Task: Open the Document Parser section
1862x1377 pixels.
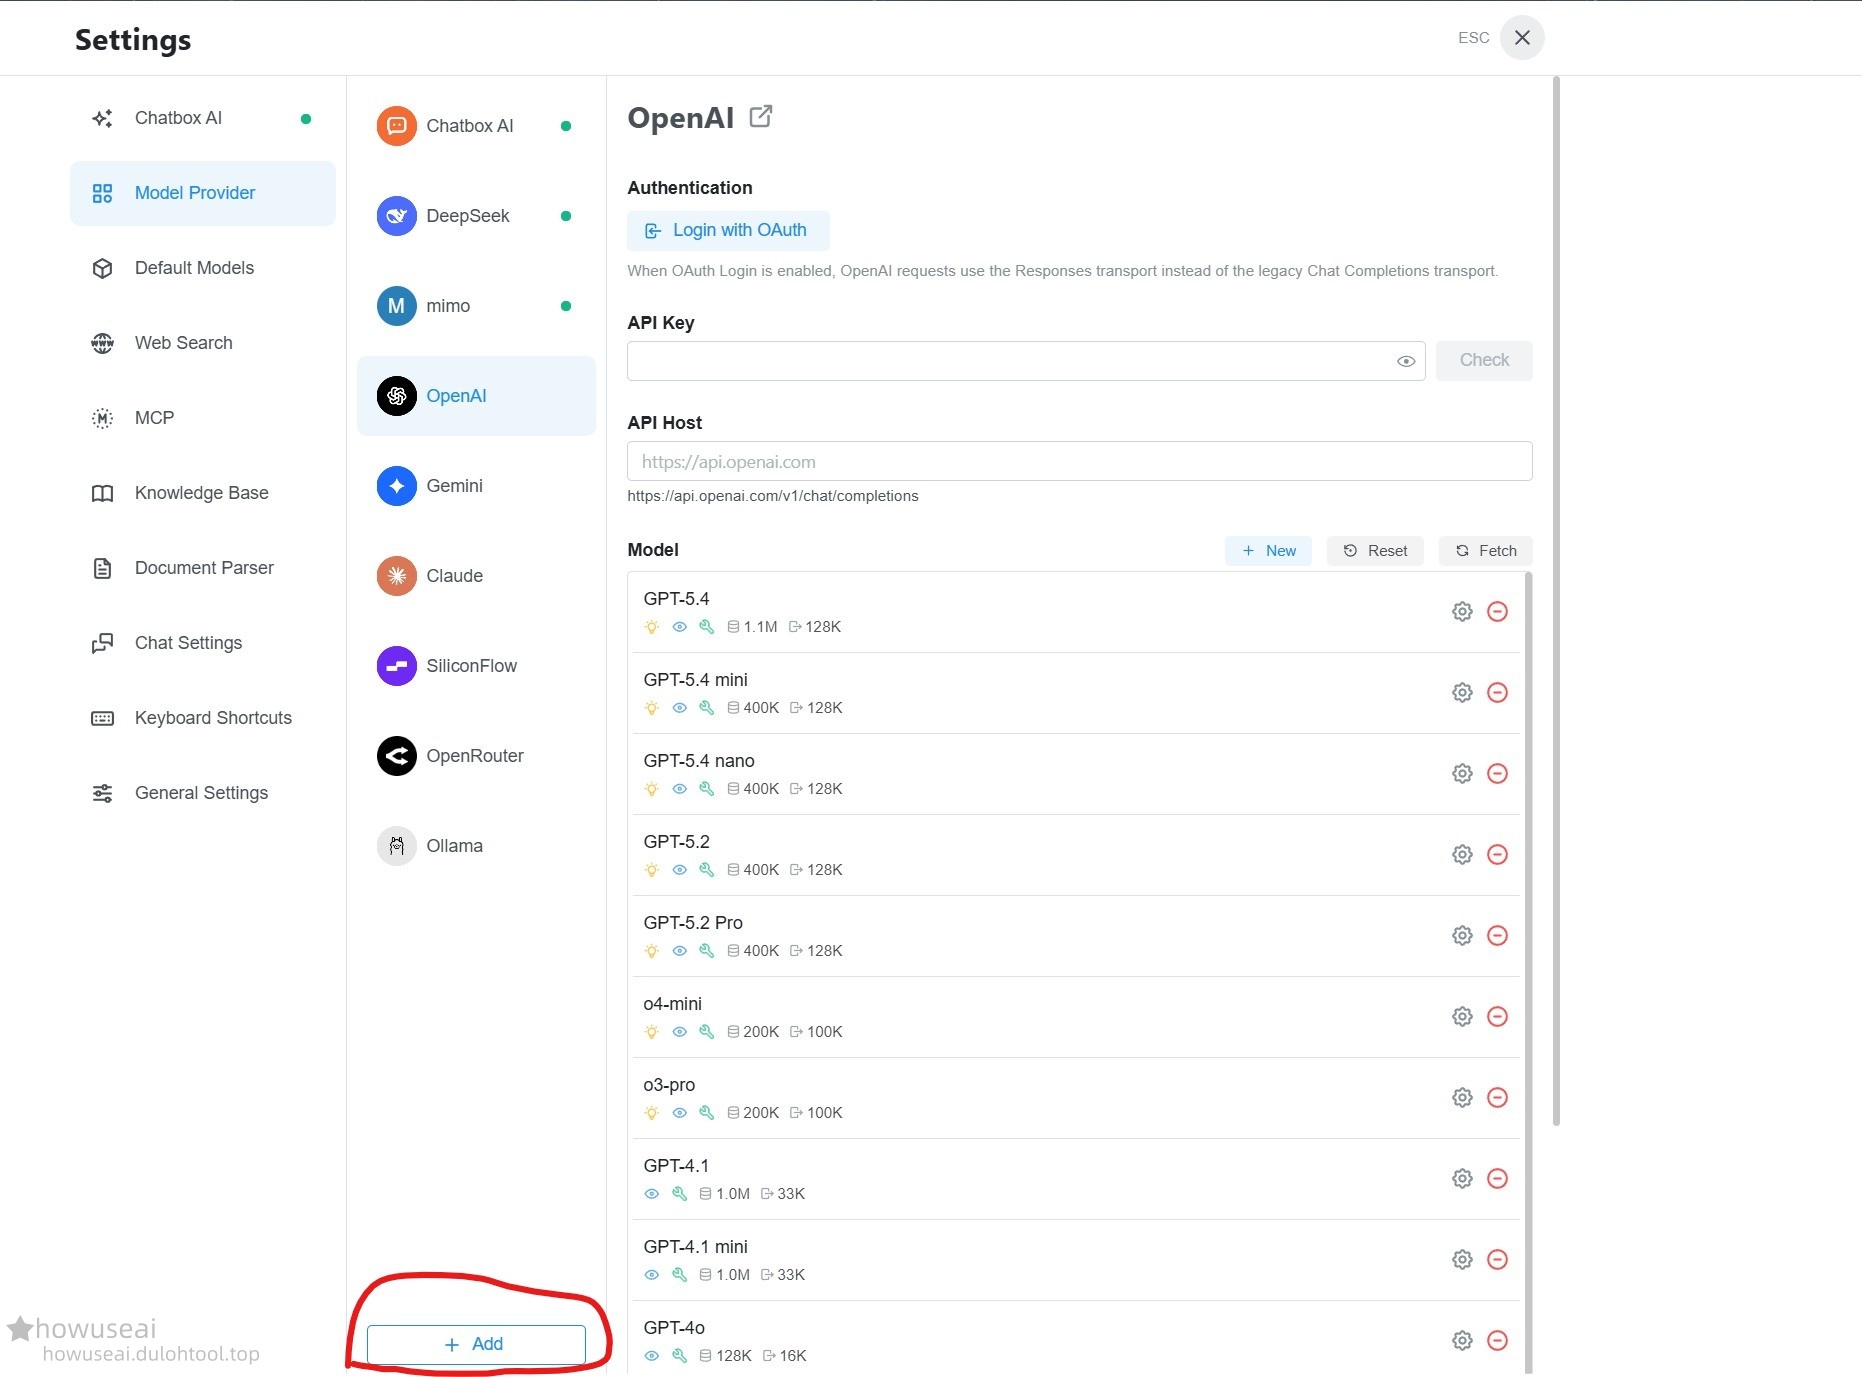Action: pos(203,568)
